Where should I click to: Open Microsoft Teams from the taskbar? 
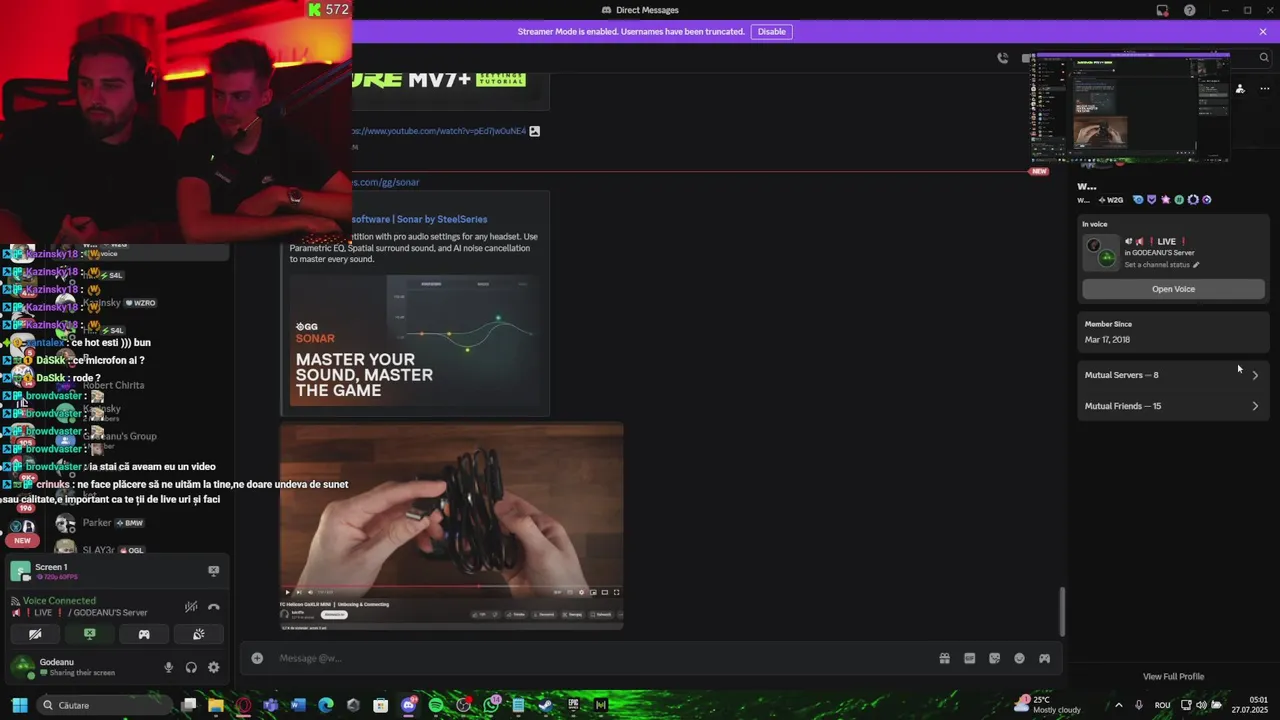point(271,705)
